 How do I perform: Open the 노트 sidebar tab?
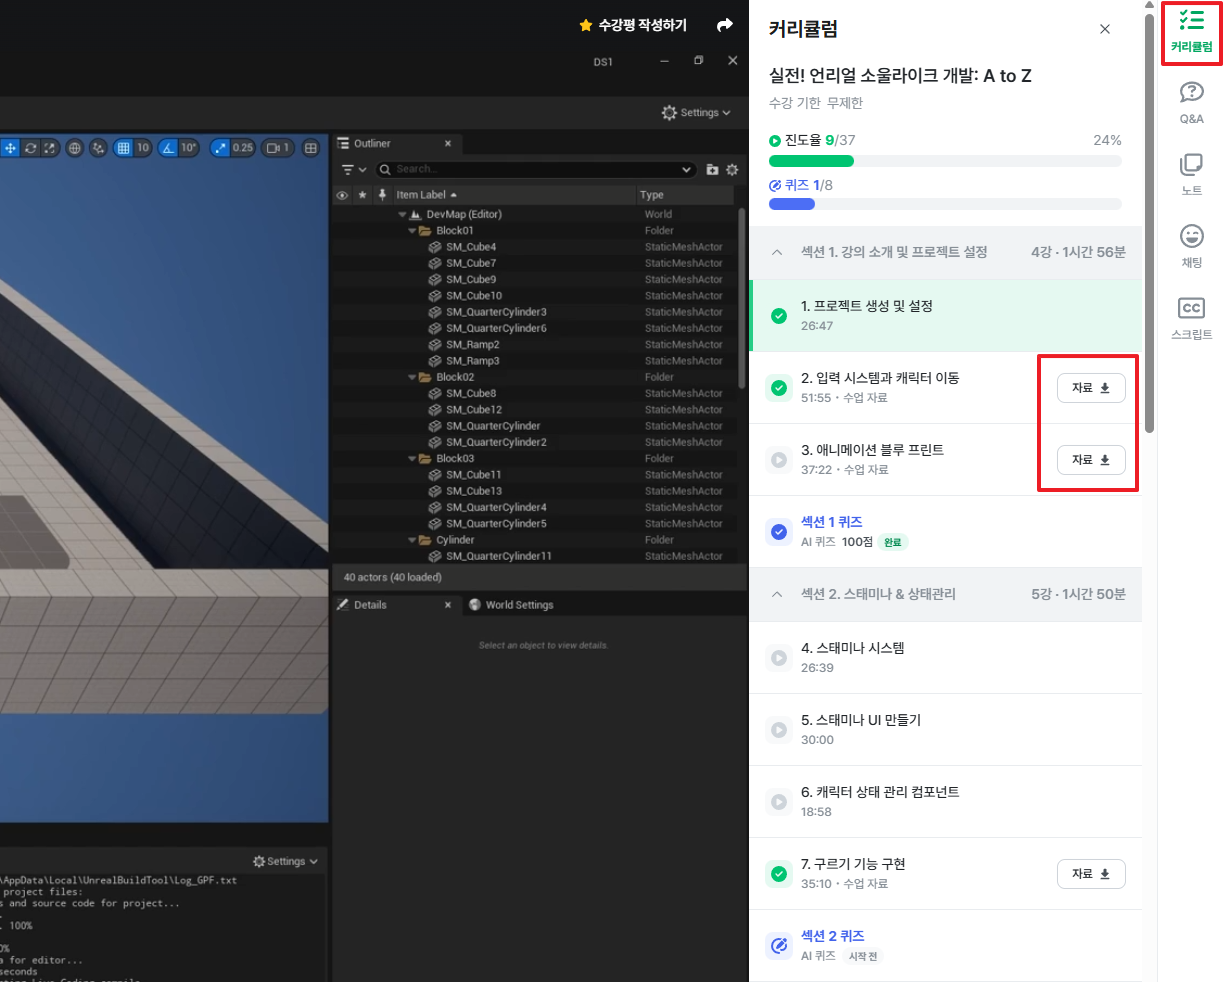1191,175
